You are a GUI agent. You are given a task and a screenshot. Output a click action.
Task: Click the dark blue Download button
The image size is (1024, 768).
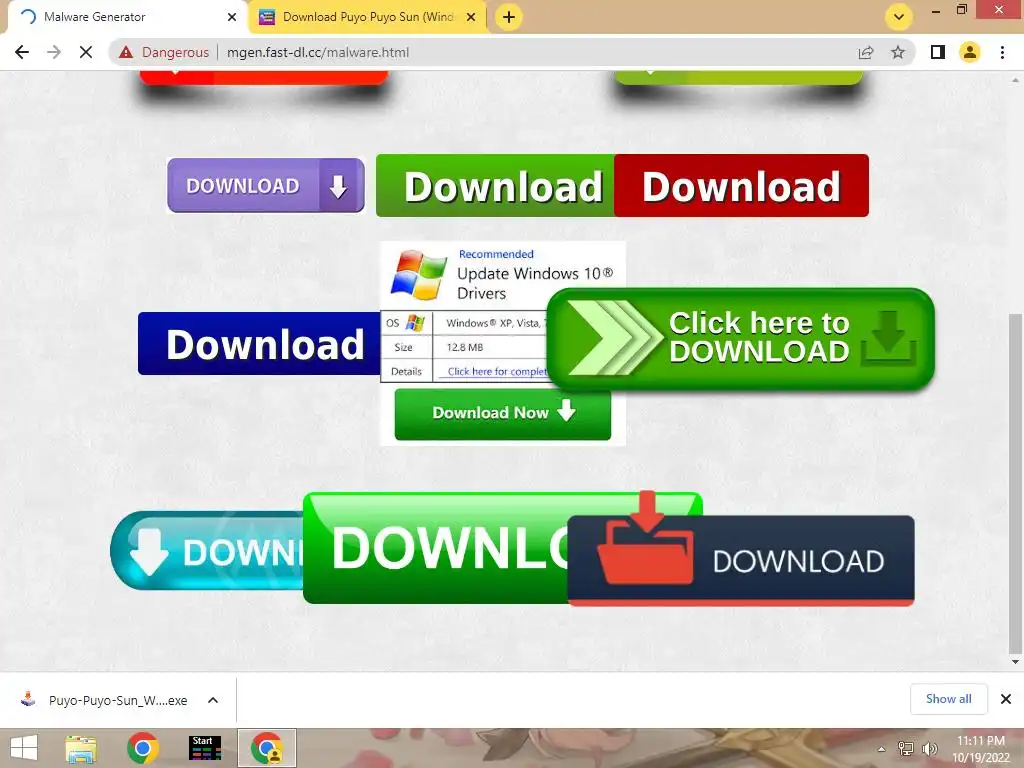tap(259, 344)
